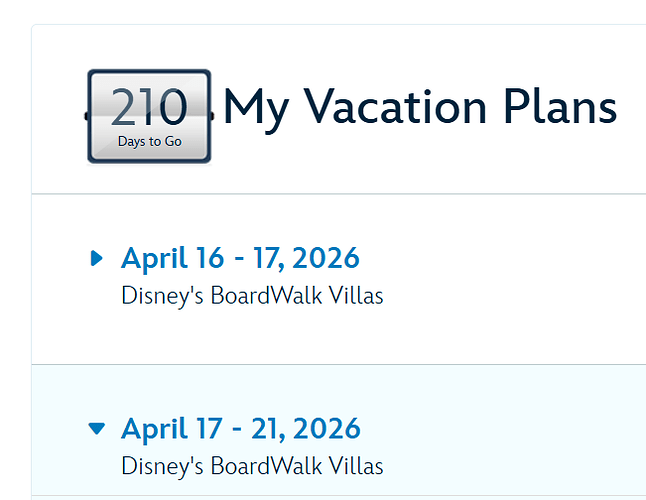Click the word Plans in the page title

tap(560, 107)
